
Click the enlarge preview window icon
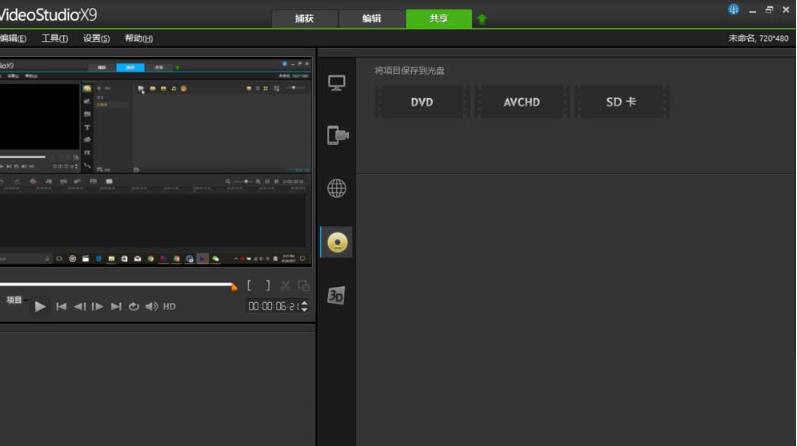[x=304, y=286]
